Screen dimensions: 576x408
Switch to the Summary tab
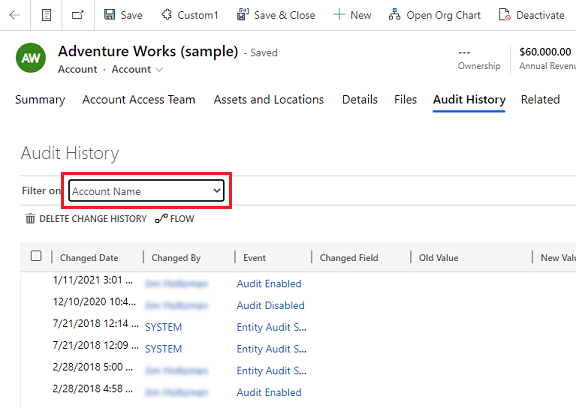click(40, 100)
